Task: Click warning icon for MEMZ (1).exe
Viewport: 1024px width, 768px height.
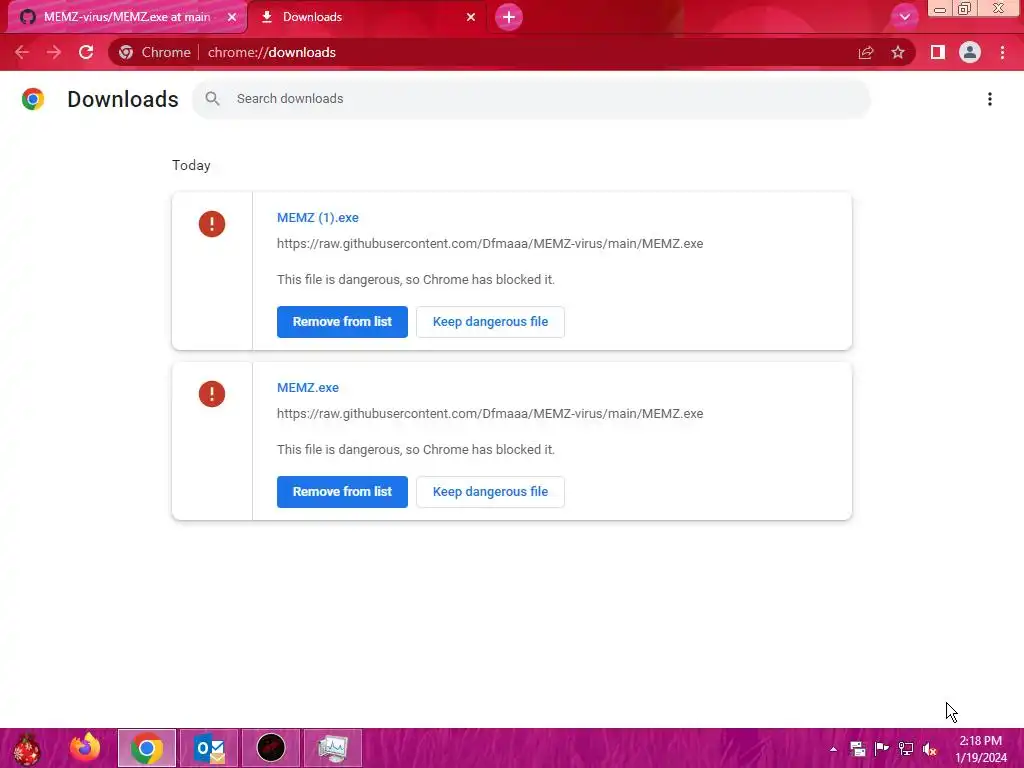Action: [212, 224]
